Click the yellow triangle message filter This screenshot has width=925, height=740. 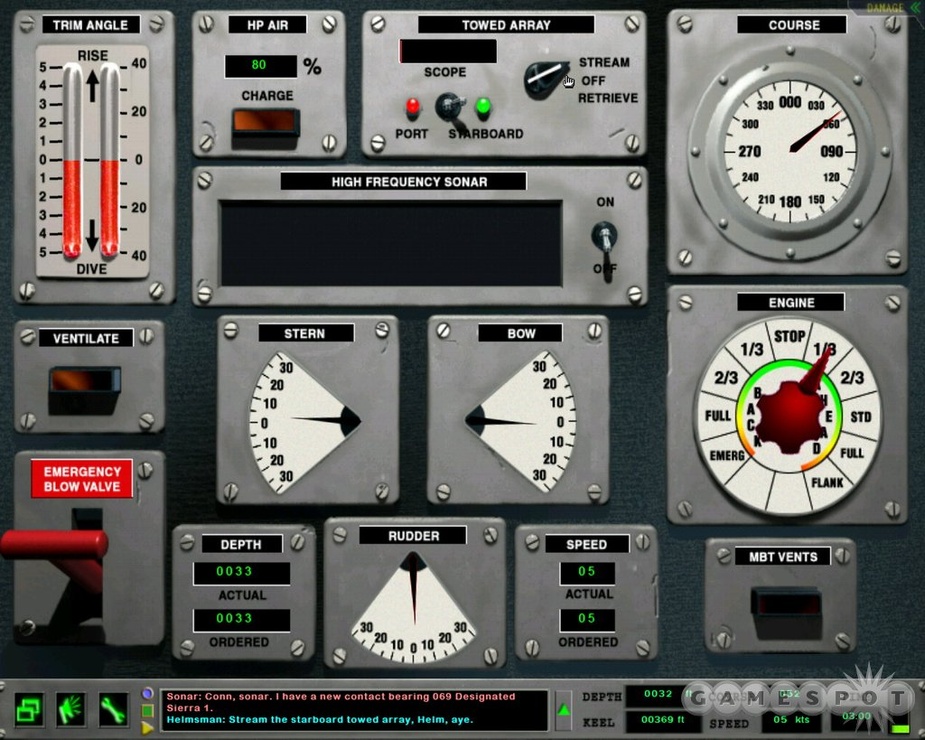(x=148, y=727)
